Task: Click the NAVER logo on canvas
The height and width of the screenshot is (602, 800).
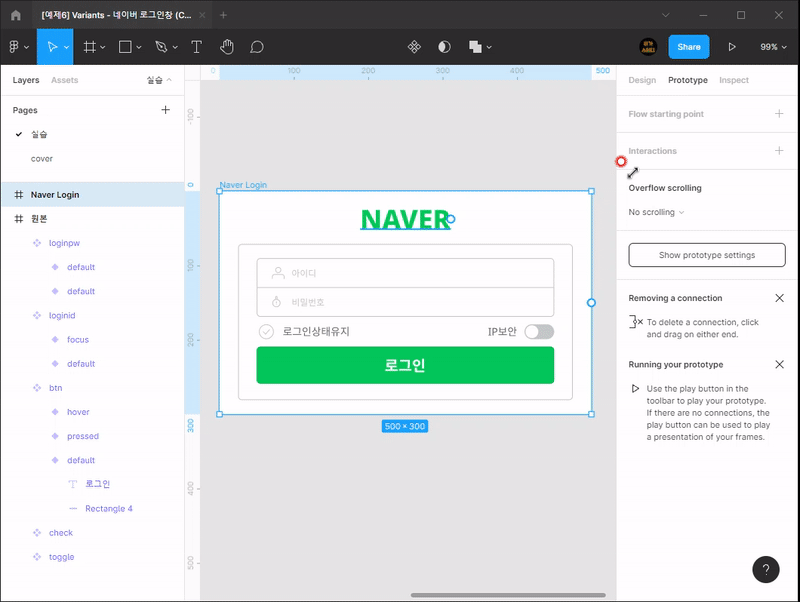Action: coord(405,219)
